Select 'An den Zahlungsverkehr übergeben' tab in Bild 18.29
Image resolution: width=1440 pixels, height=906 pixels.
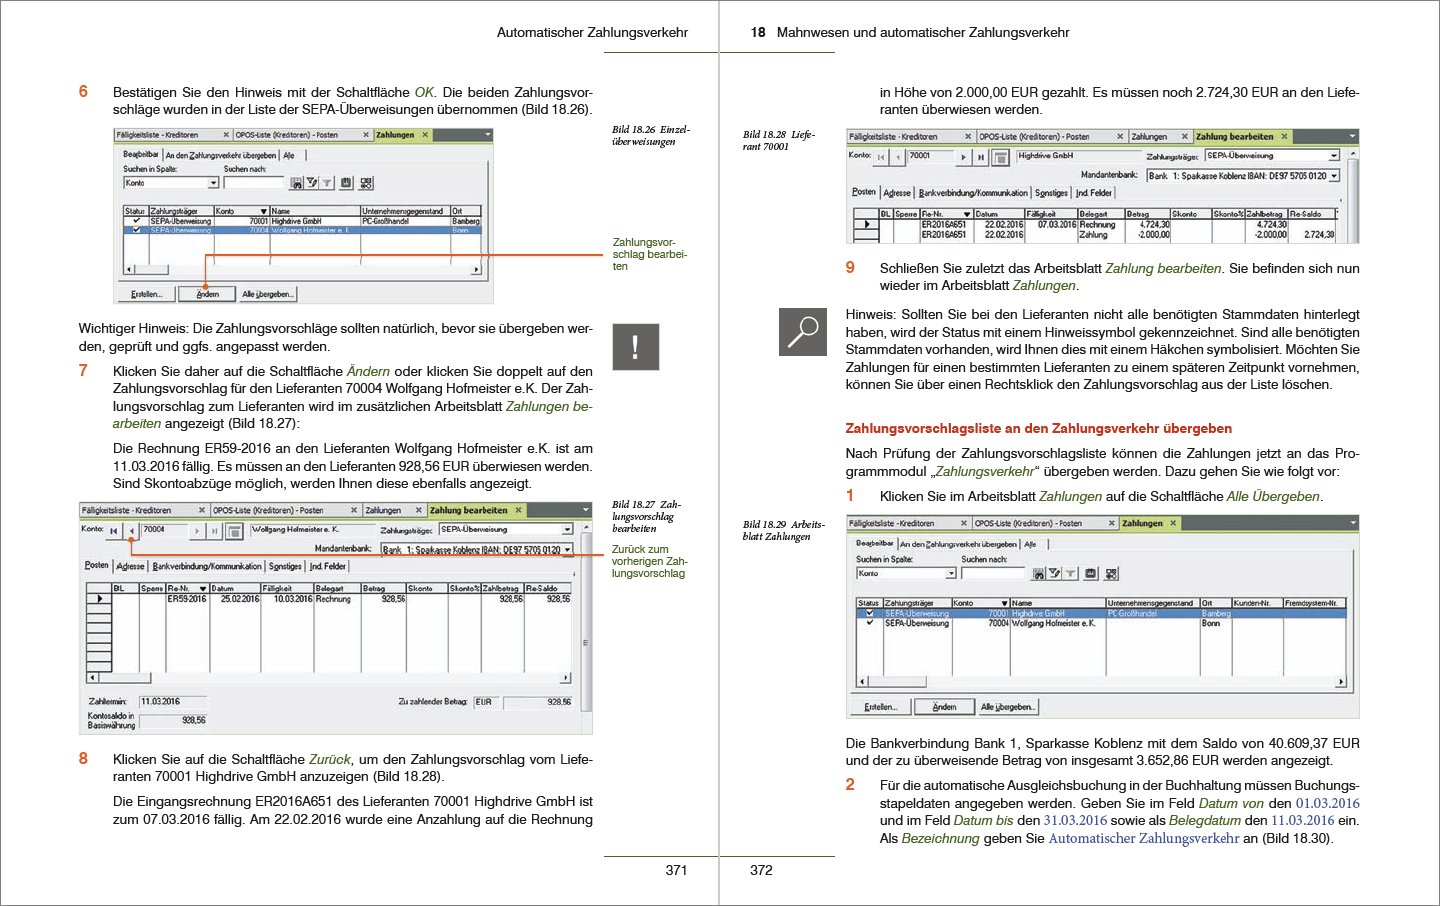[x=957, y=545]
